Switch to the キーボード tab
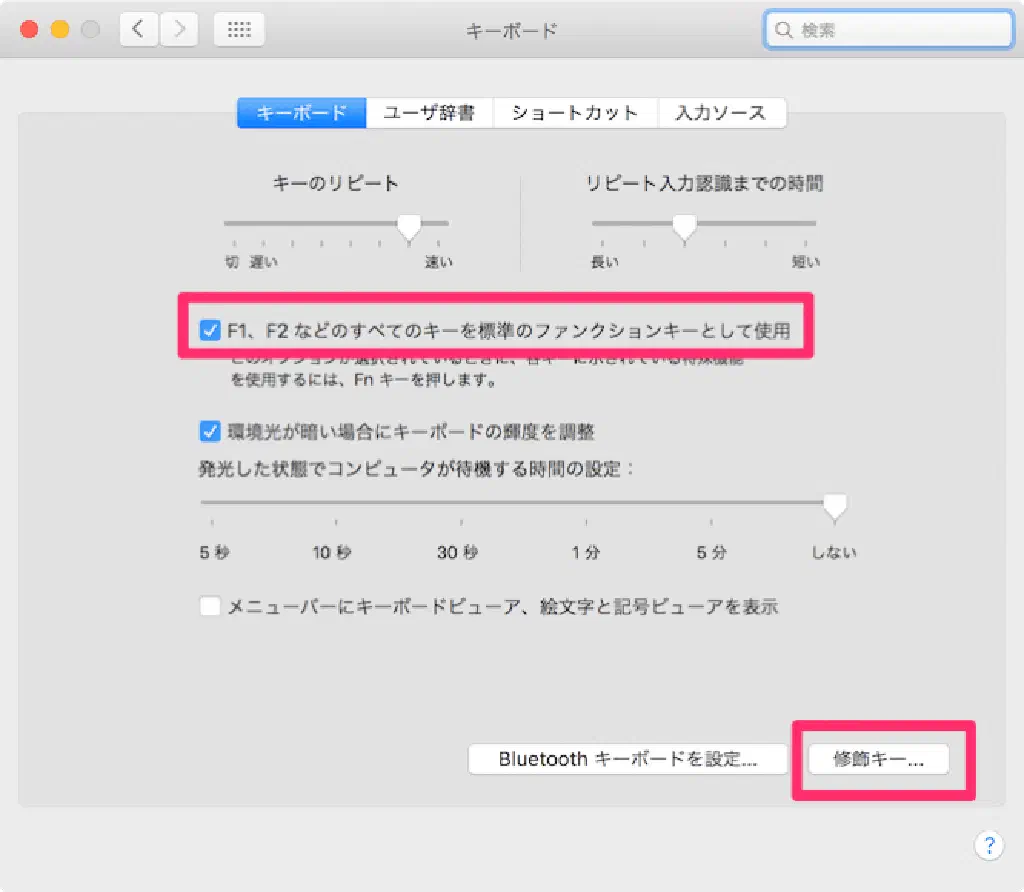Screen dimensions: 1024x892 [x=301, y=113]
